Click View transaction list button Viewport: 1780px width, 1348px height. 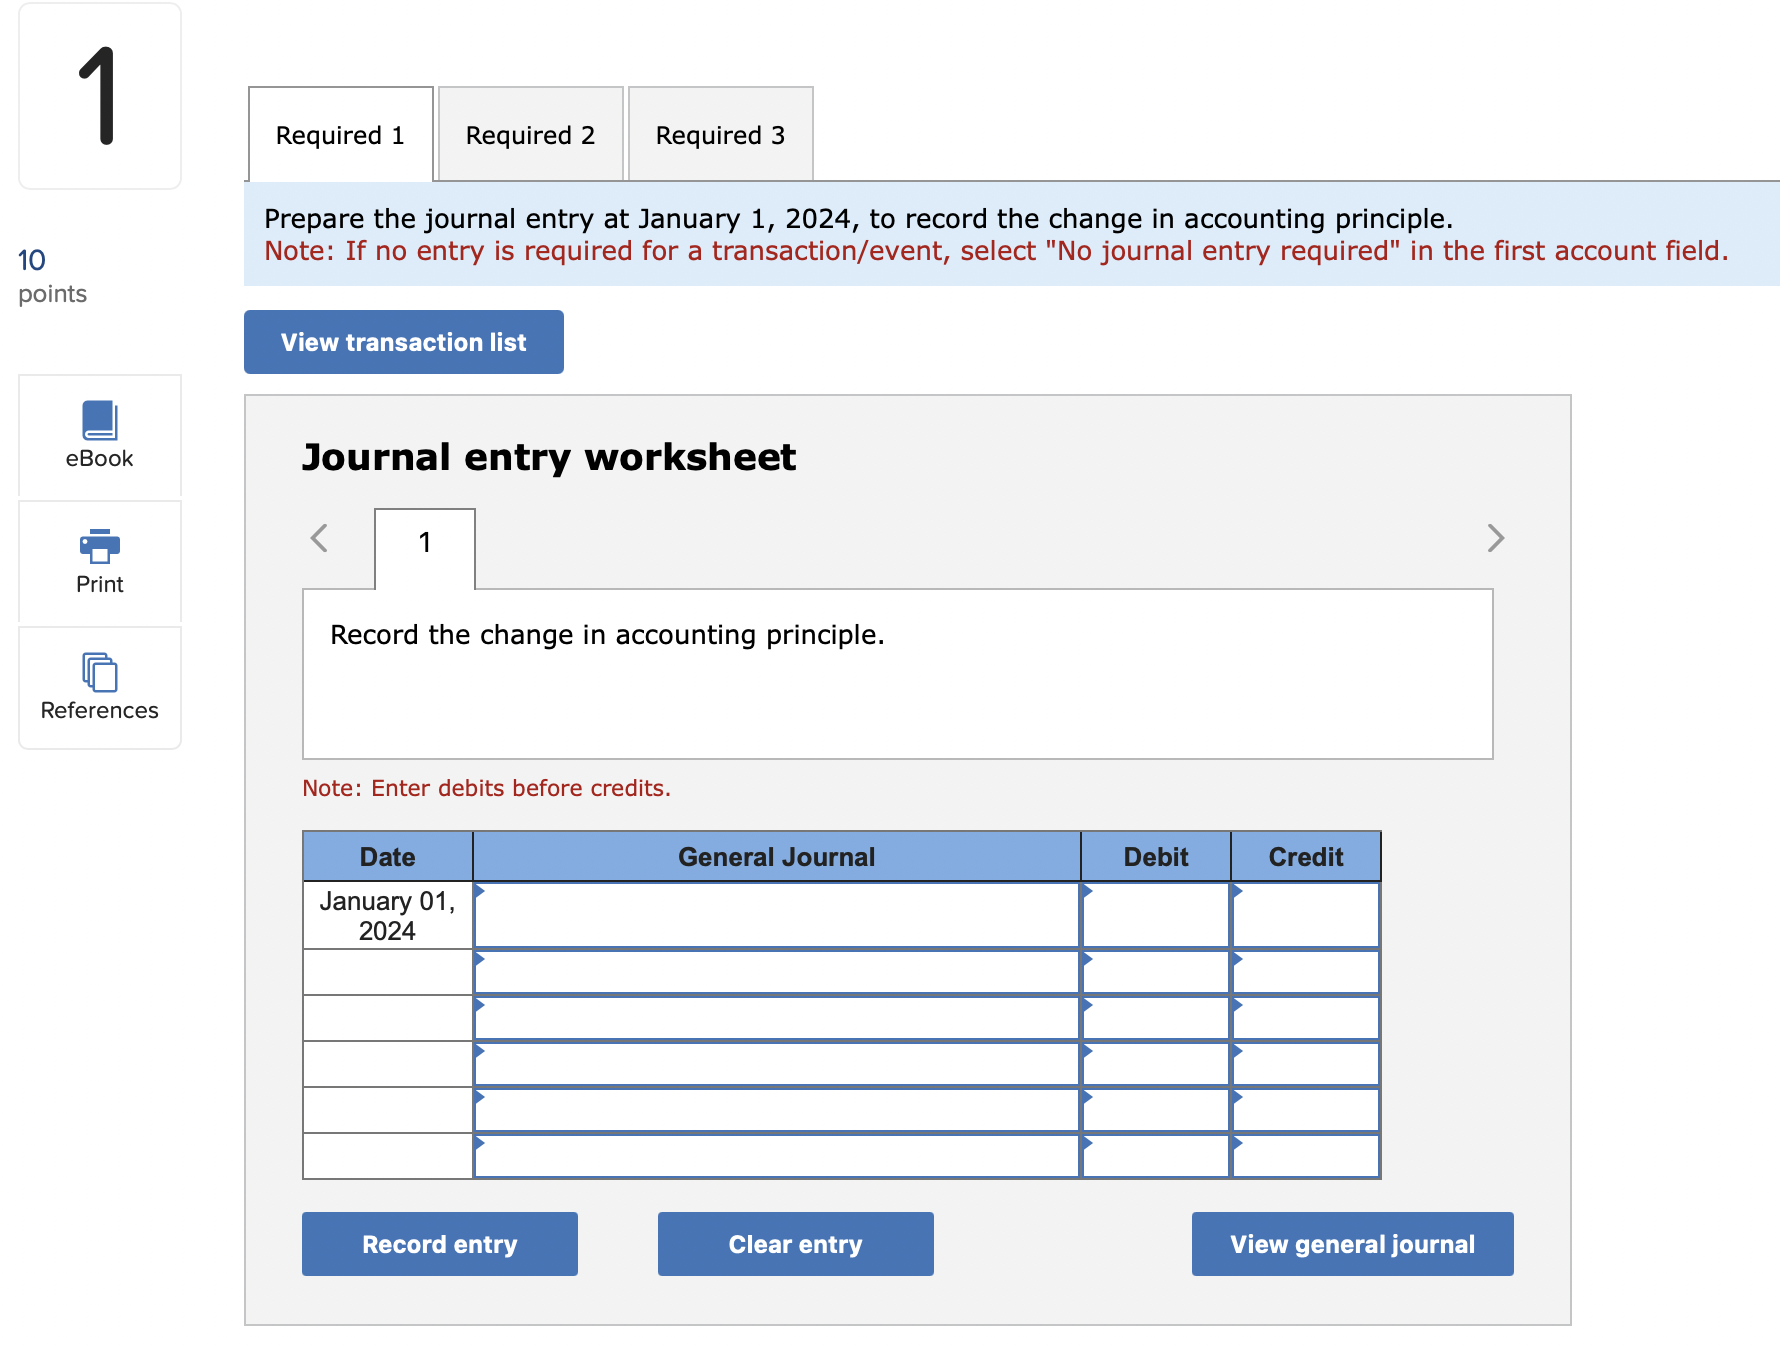(x=404, y=342)
